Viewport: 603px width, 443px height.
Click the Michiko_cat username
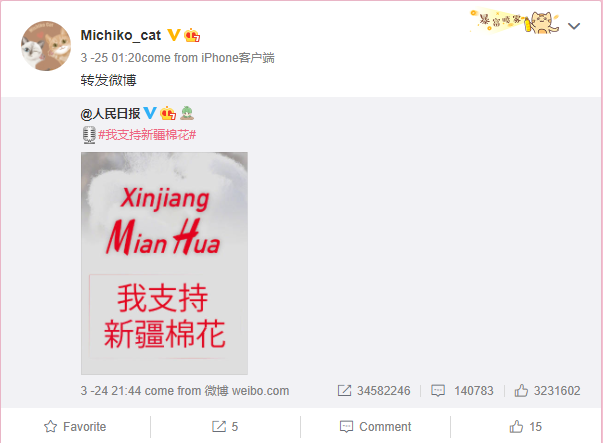121,35
